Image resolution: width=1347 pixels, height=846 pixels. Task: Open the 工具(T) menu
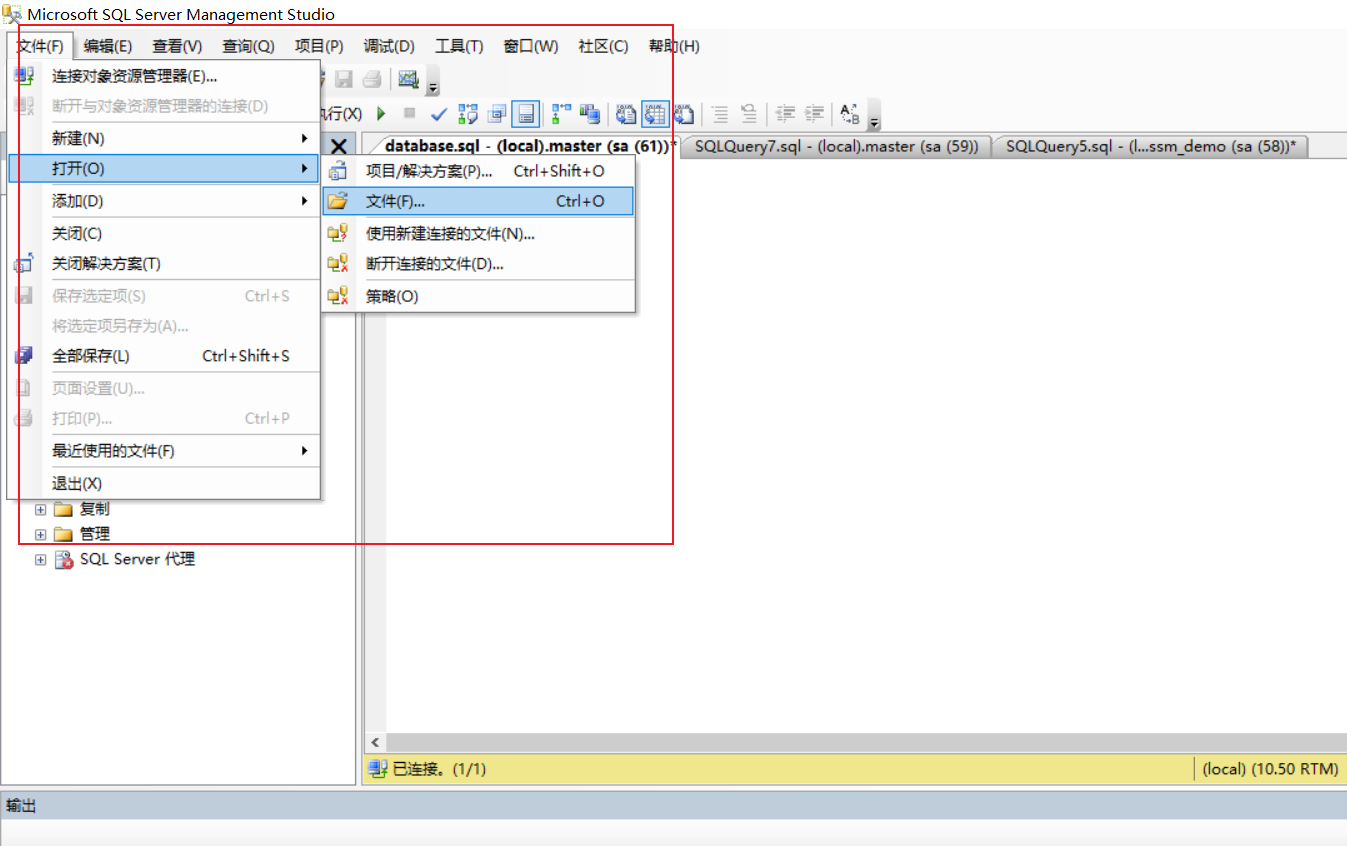pyautogui.click(x=459, y=46)
